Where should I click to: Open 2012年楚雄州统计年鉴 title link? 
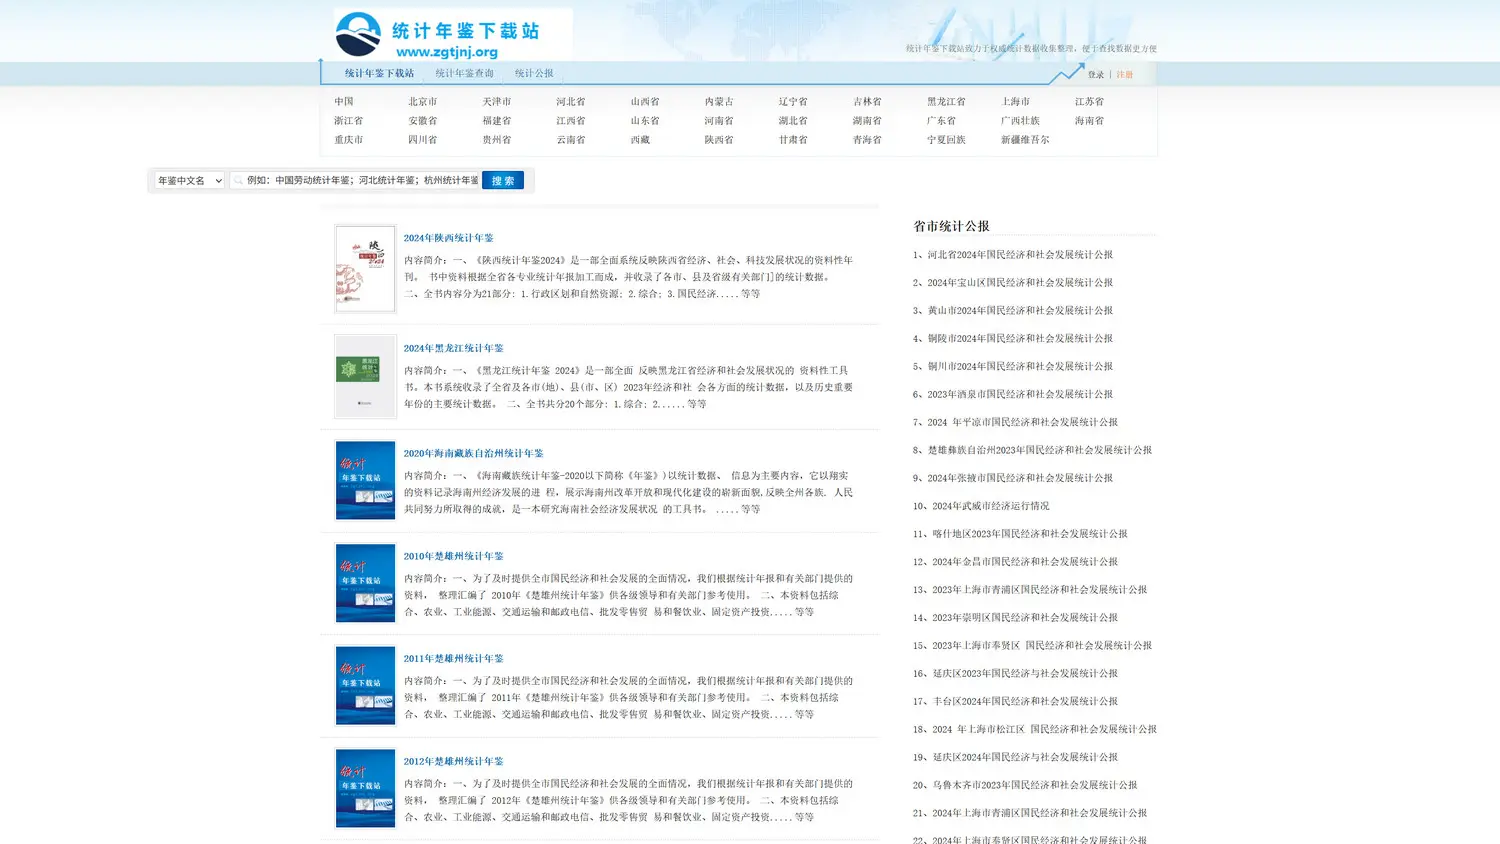(454, 762)
